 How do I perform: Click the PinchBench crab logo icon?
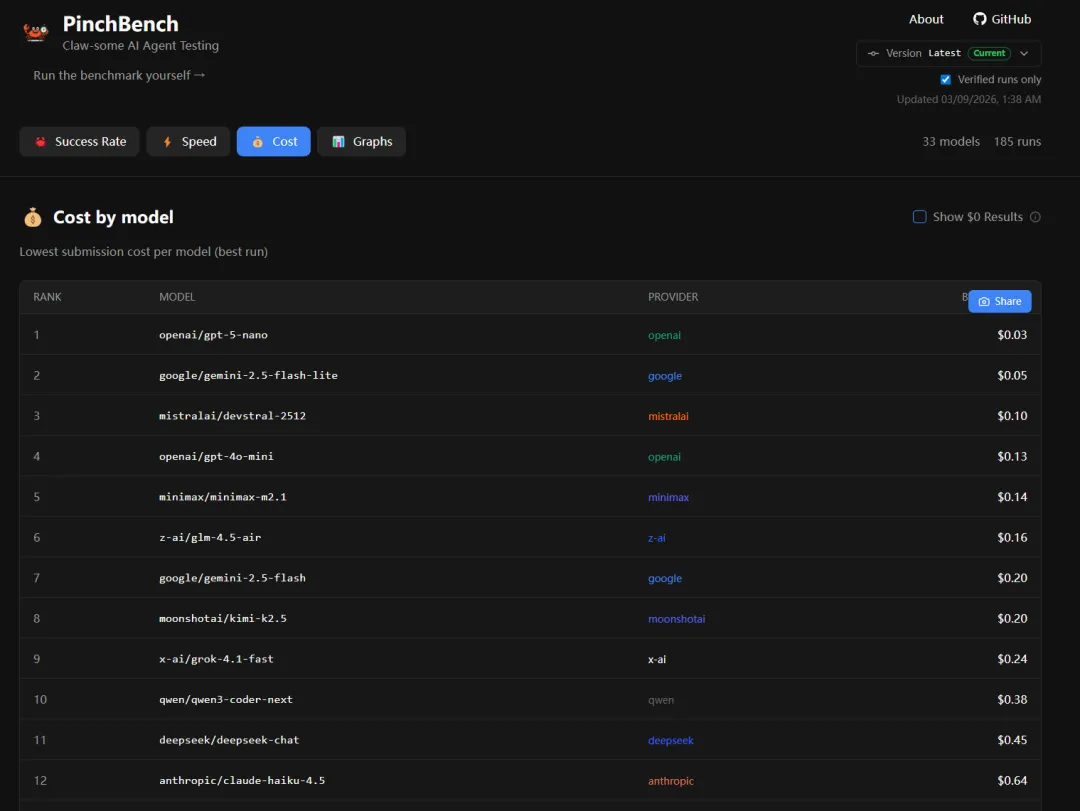click(35, 32)
